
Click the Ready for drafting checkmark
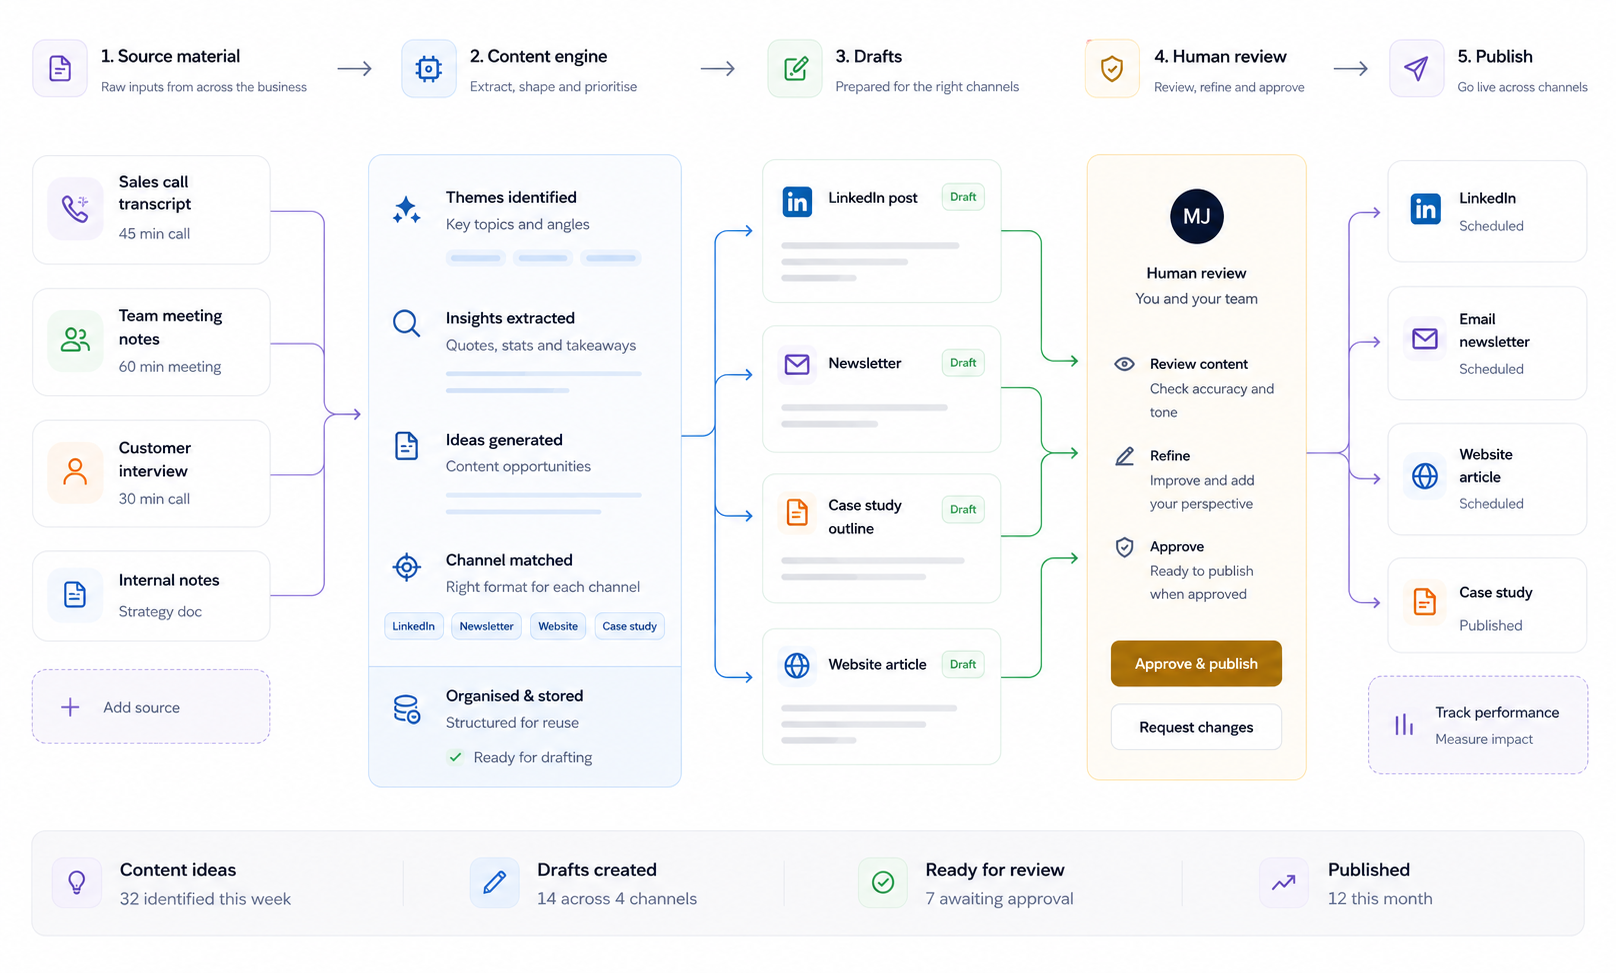455,757
